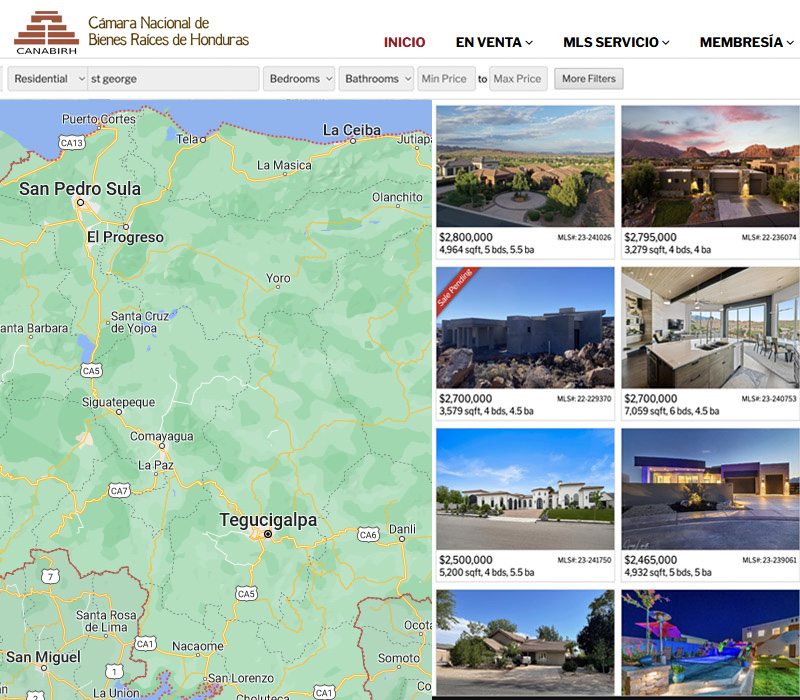
Task: Click the El Progreso label on the map
Action: coord(126,237)
